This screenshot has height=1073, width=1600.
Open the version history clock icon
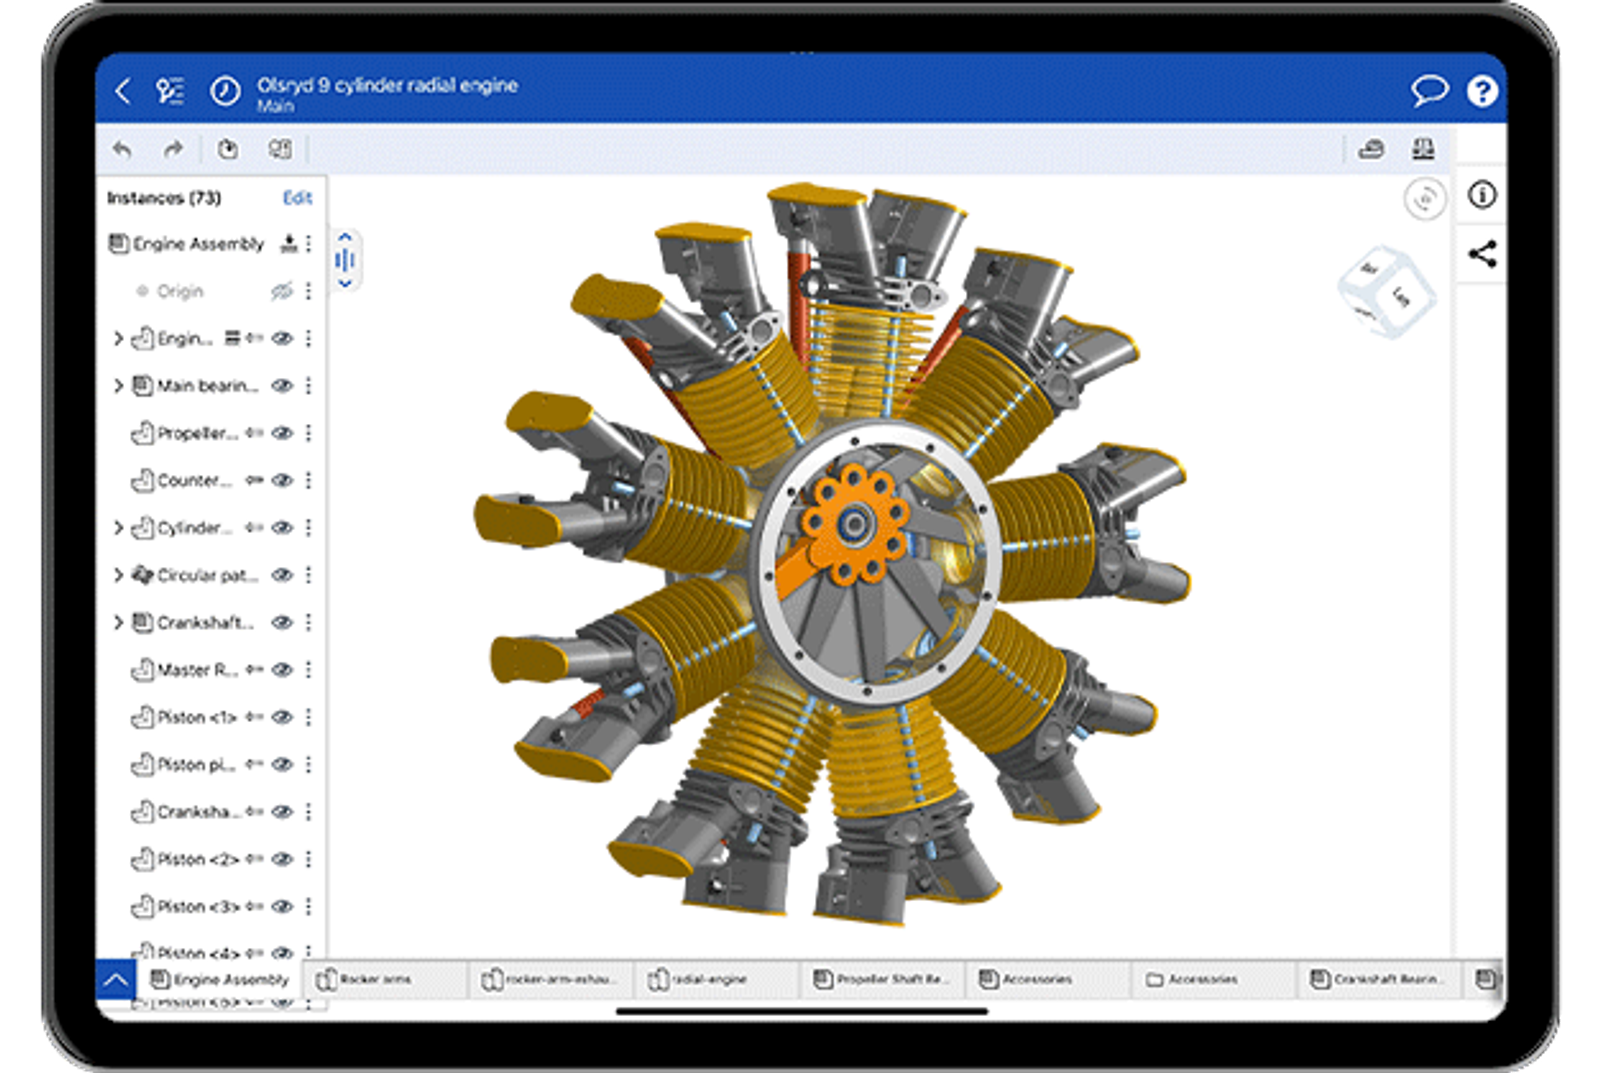(x=225, y=88)
